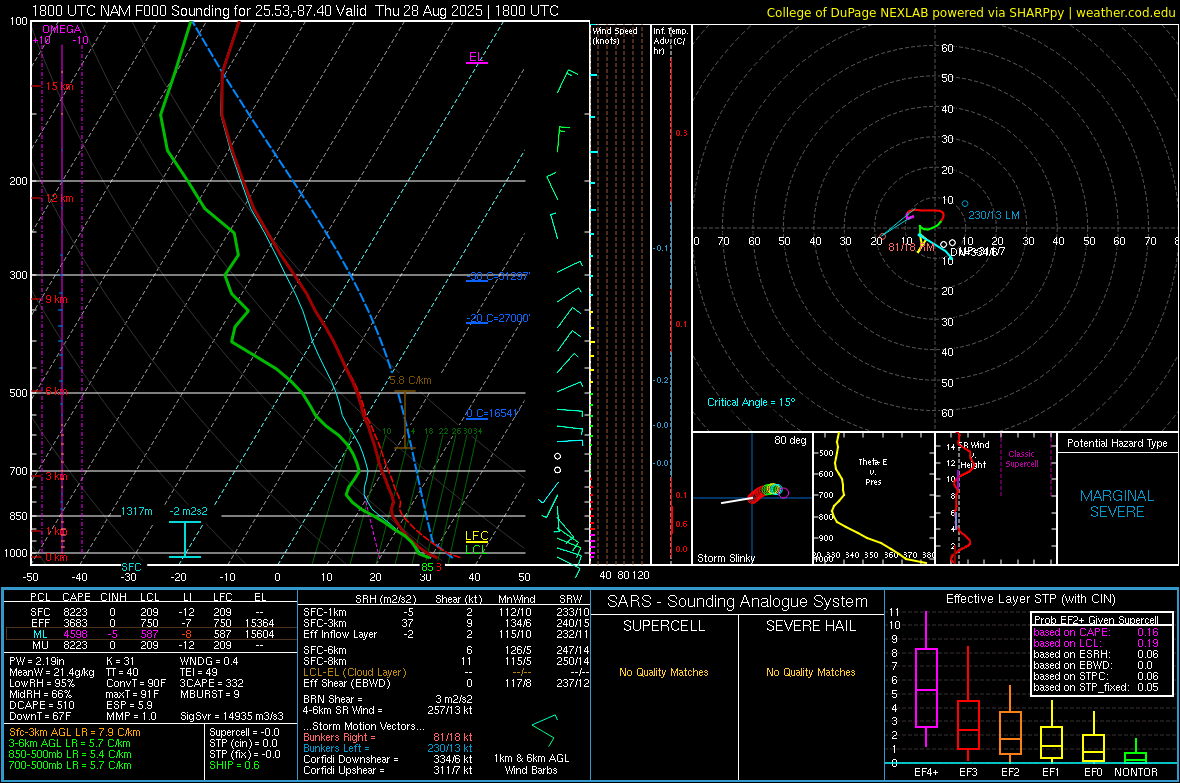Click No Quality Matches under SEVERE HAIL
This screenshot has height=783, width=1180.
point(810,672)
